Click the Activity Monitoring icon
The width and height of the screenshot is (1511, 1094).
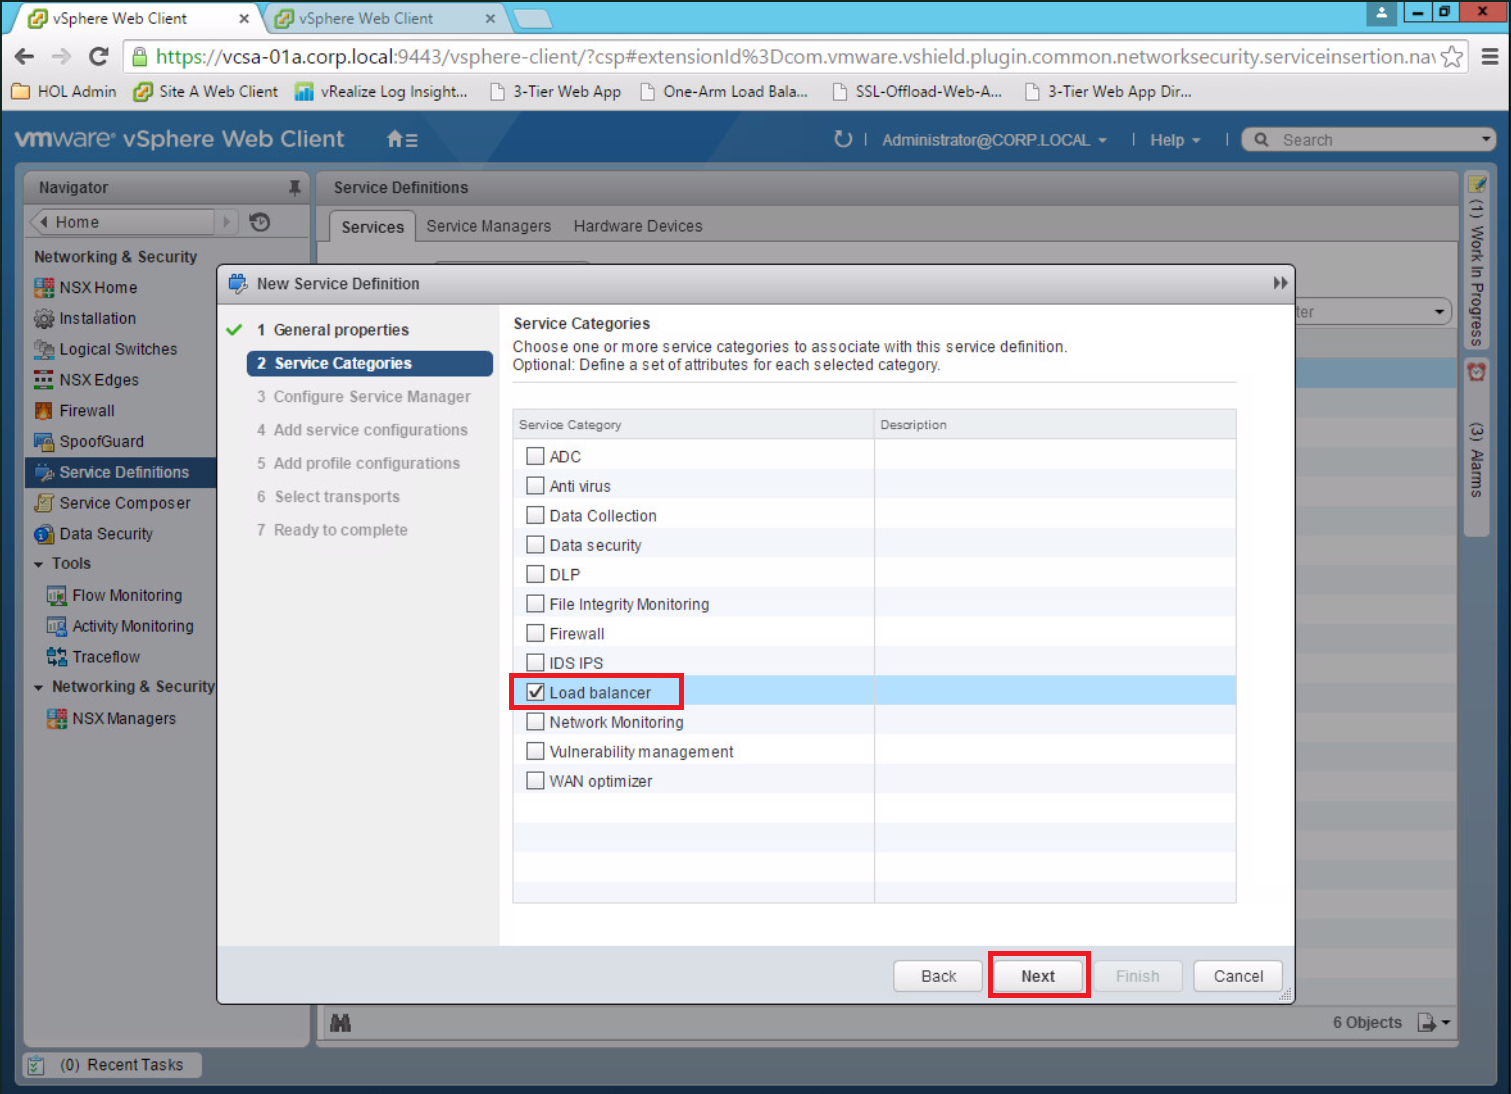pyautogui.click(x=57, y=627)
